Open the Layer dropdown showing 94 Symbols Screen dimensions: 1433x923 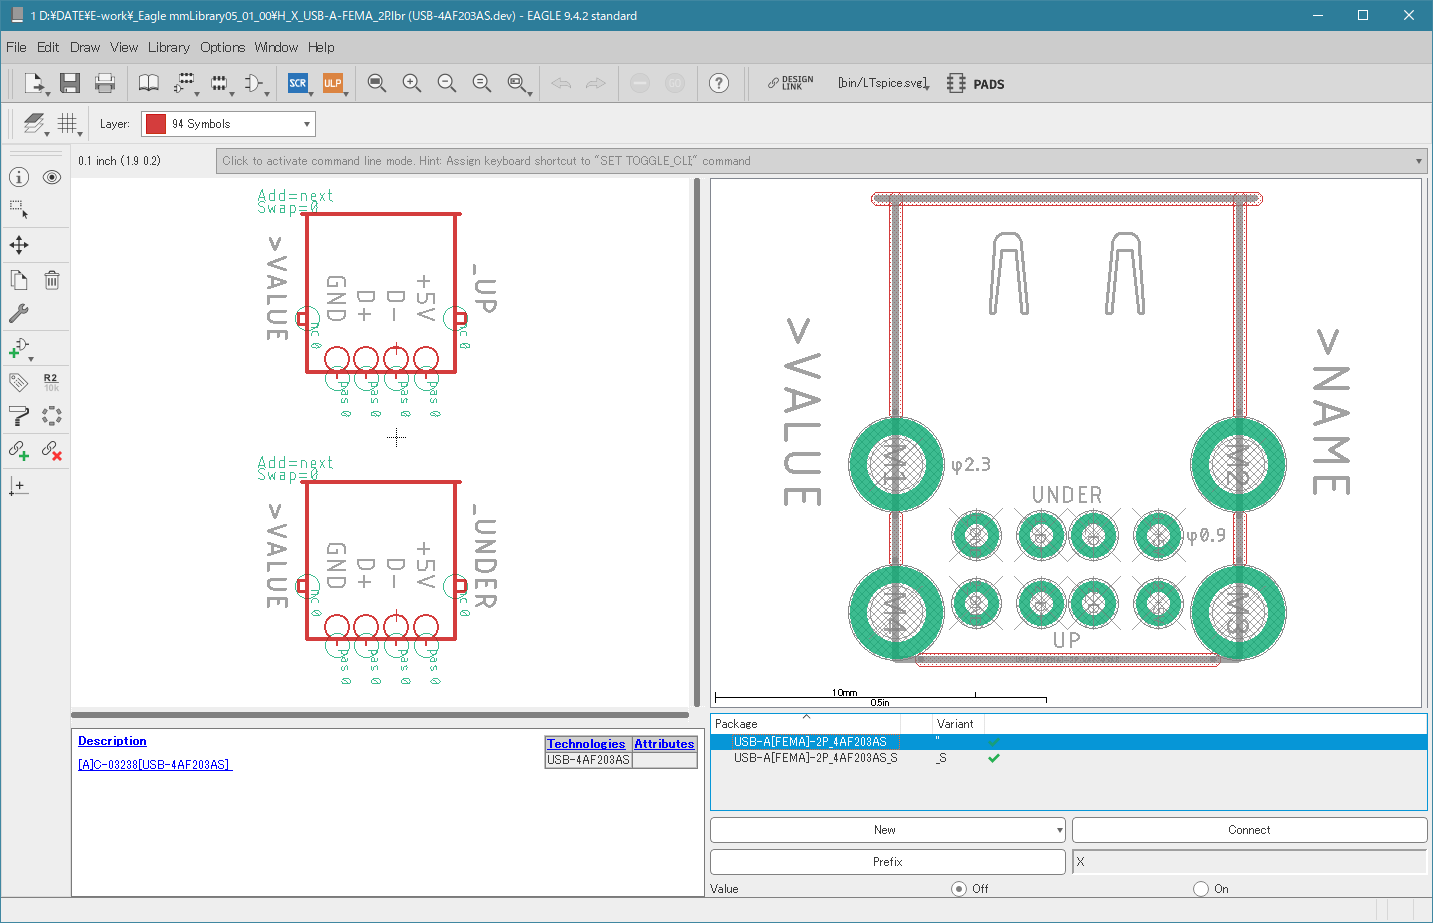click(228, 124)
